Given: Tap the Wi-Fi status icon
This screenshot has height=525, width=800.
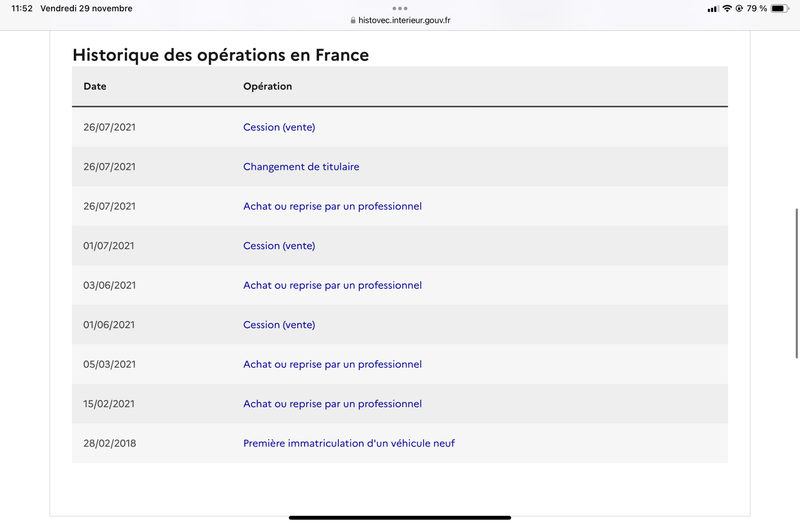Looking at the screenshot, I should click(x=727, y=8).
